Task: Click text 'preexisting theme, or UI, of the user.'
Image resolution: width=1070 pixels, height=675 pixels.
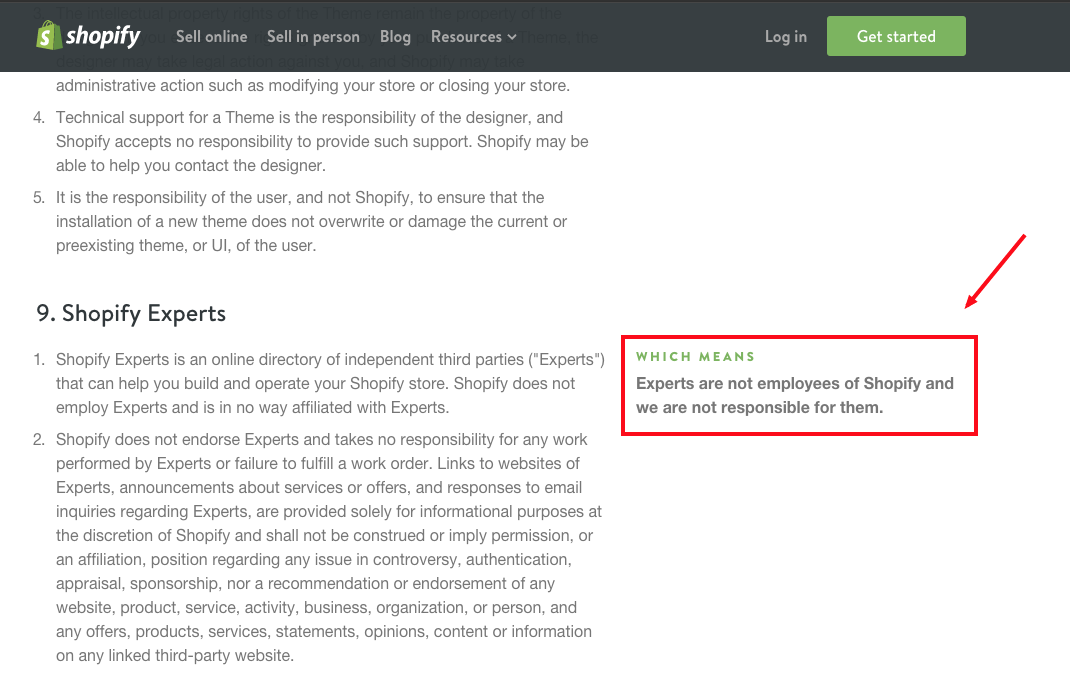Action: click(186, 246)
